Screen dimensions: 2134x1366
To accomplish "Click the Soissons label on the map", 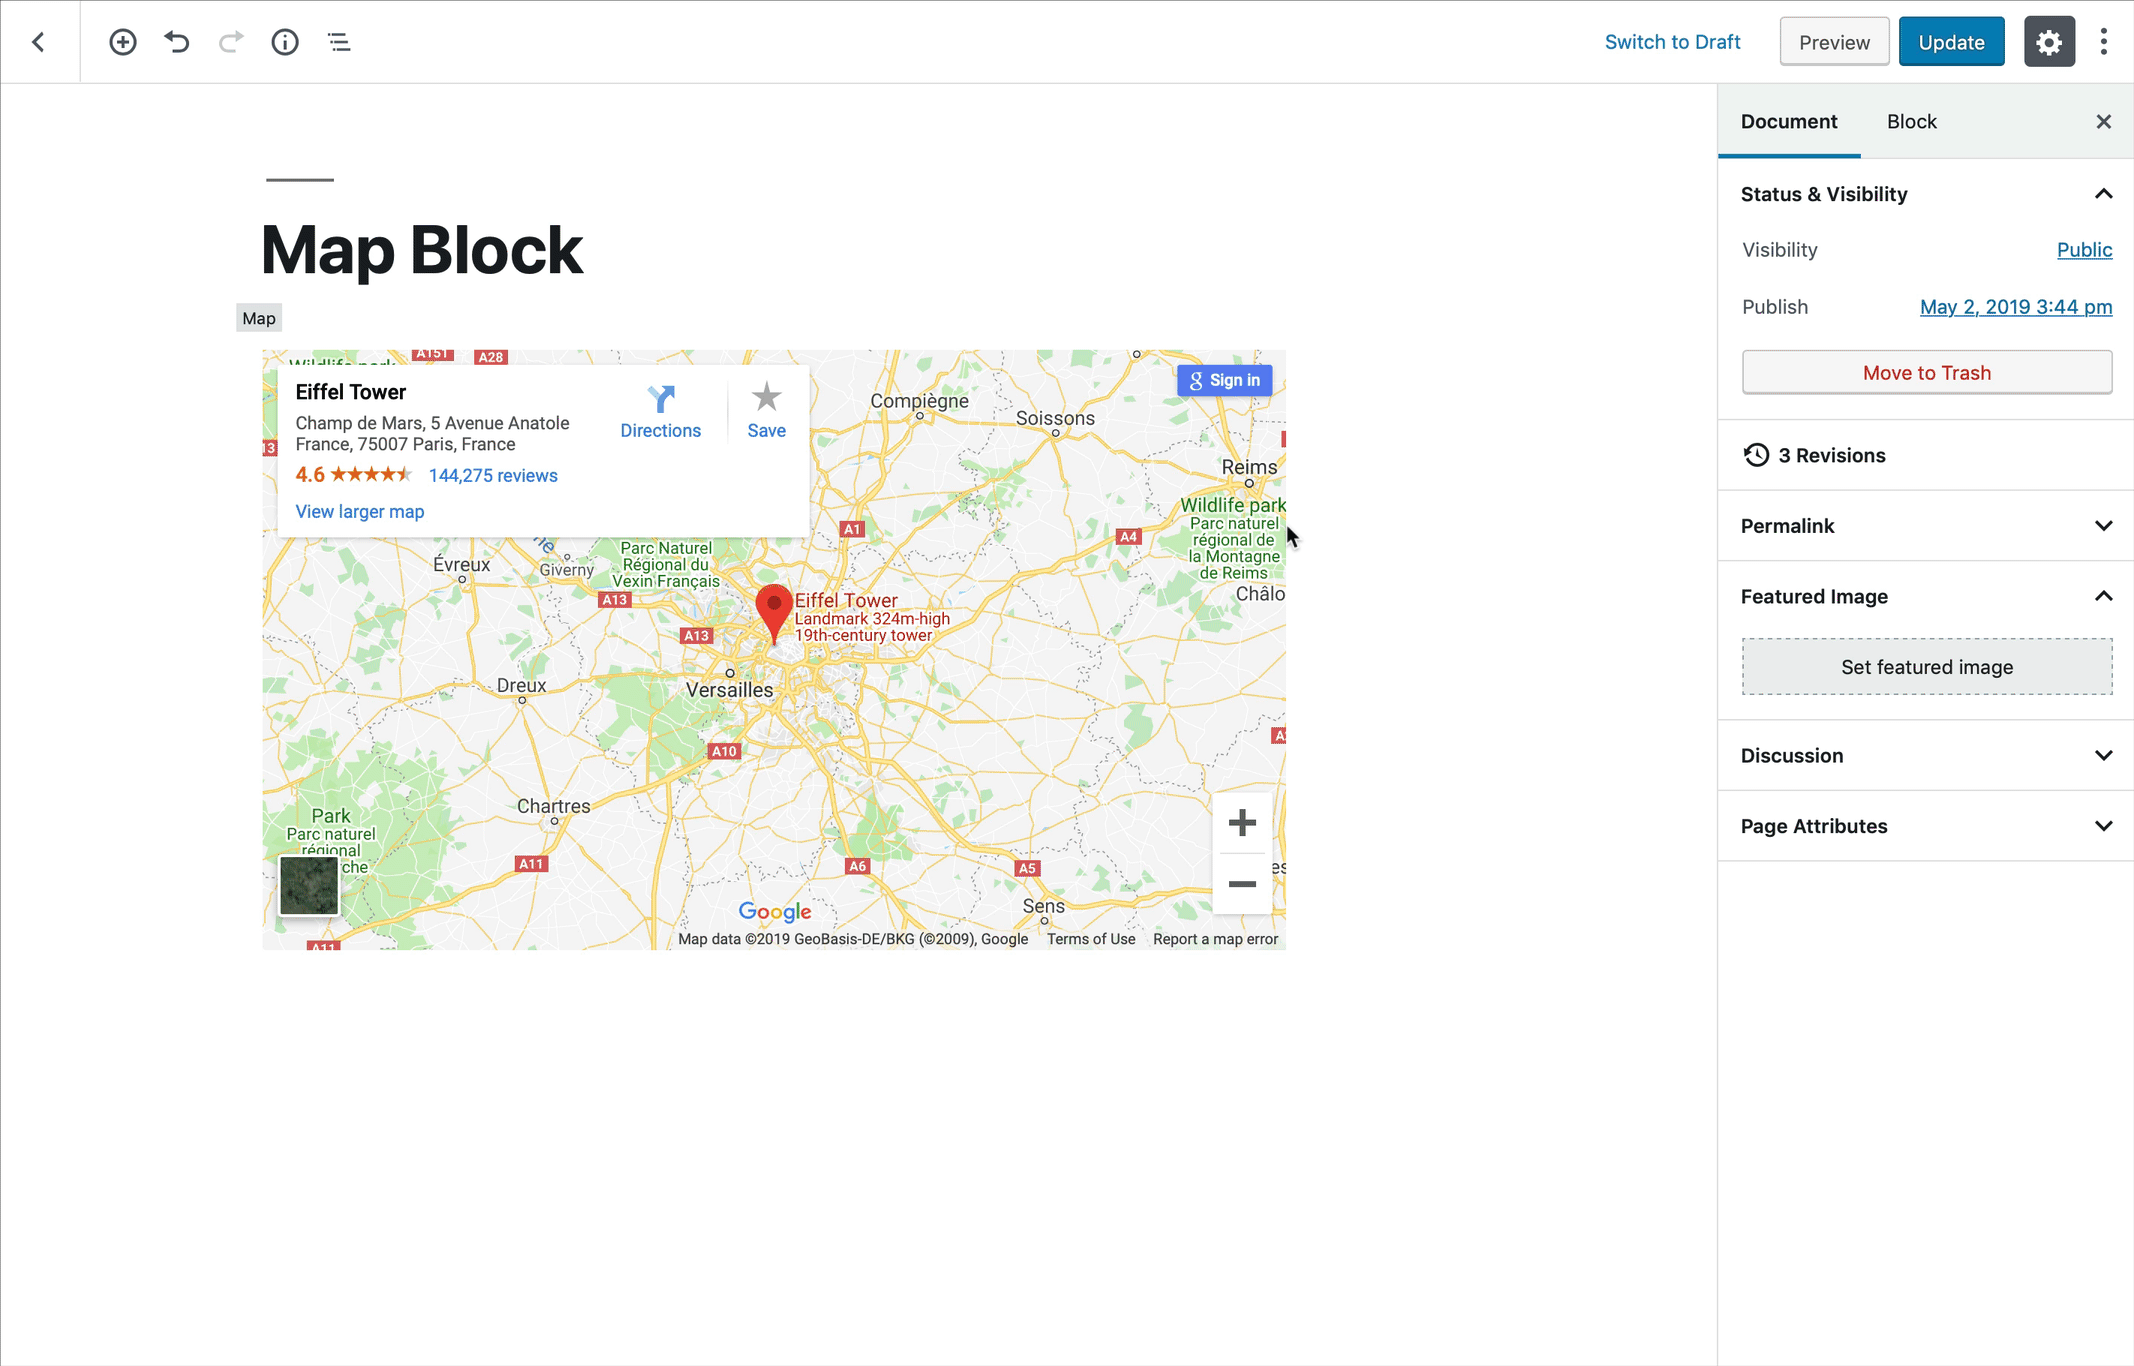I will (1055, 418).
